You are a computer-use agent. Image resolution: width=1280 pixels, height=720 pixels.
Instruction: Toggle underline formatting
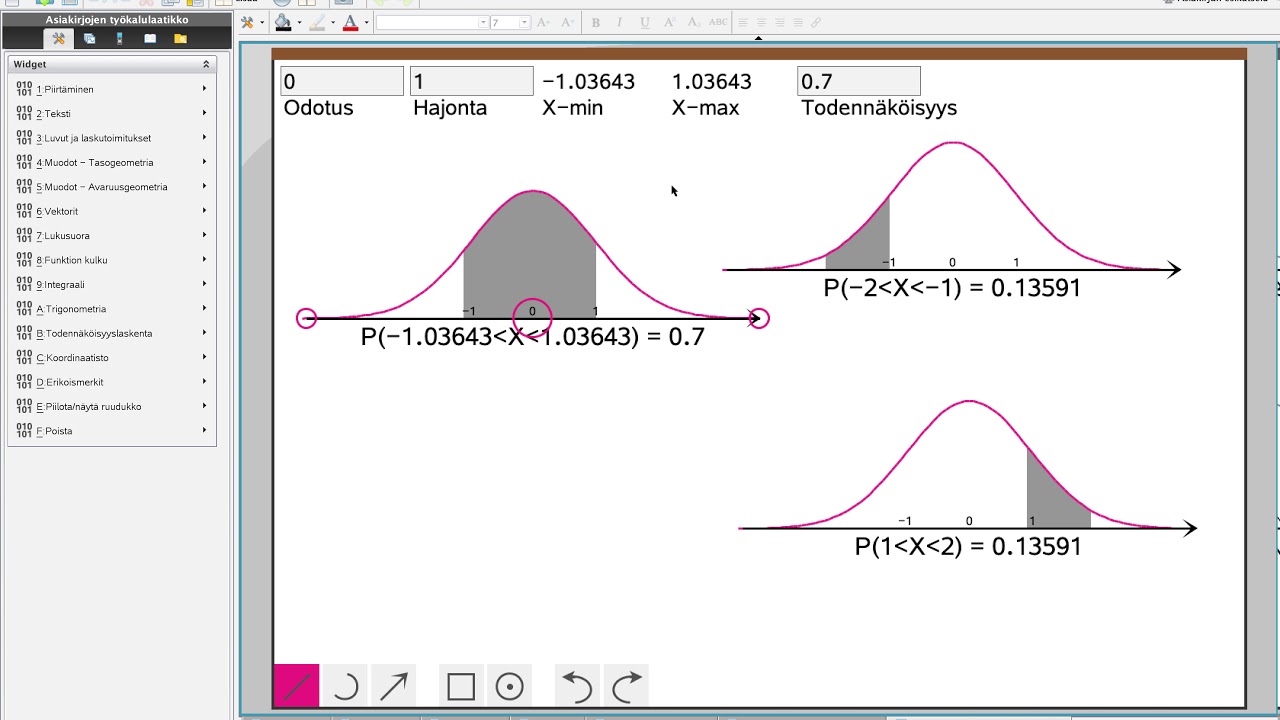coord(644,22)
